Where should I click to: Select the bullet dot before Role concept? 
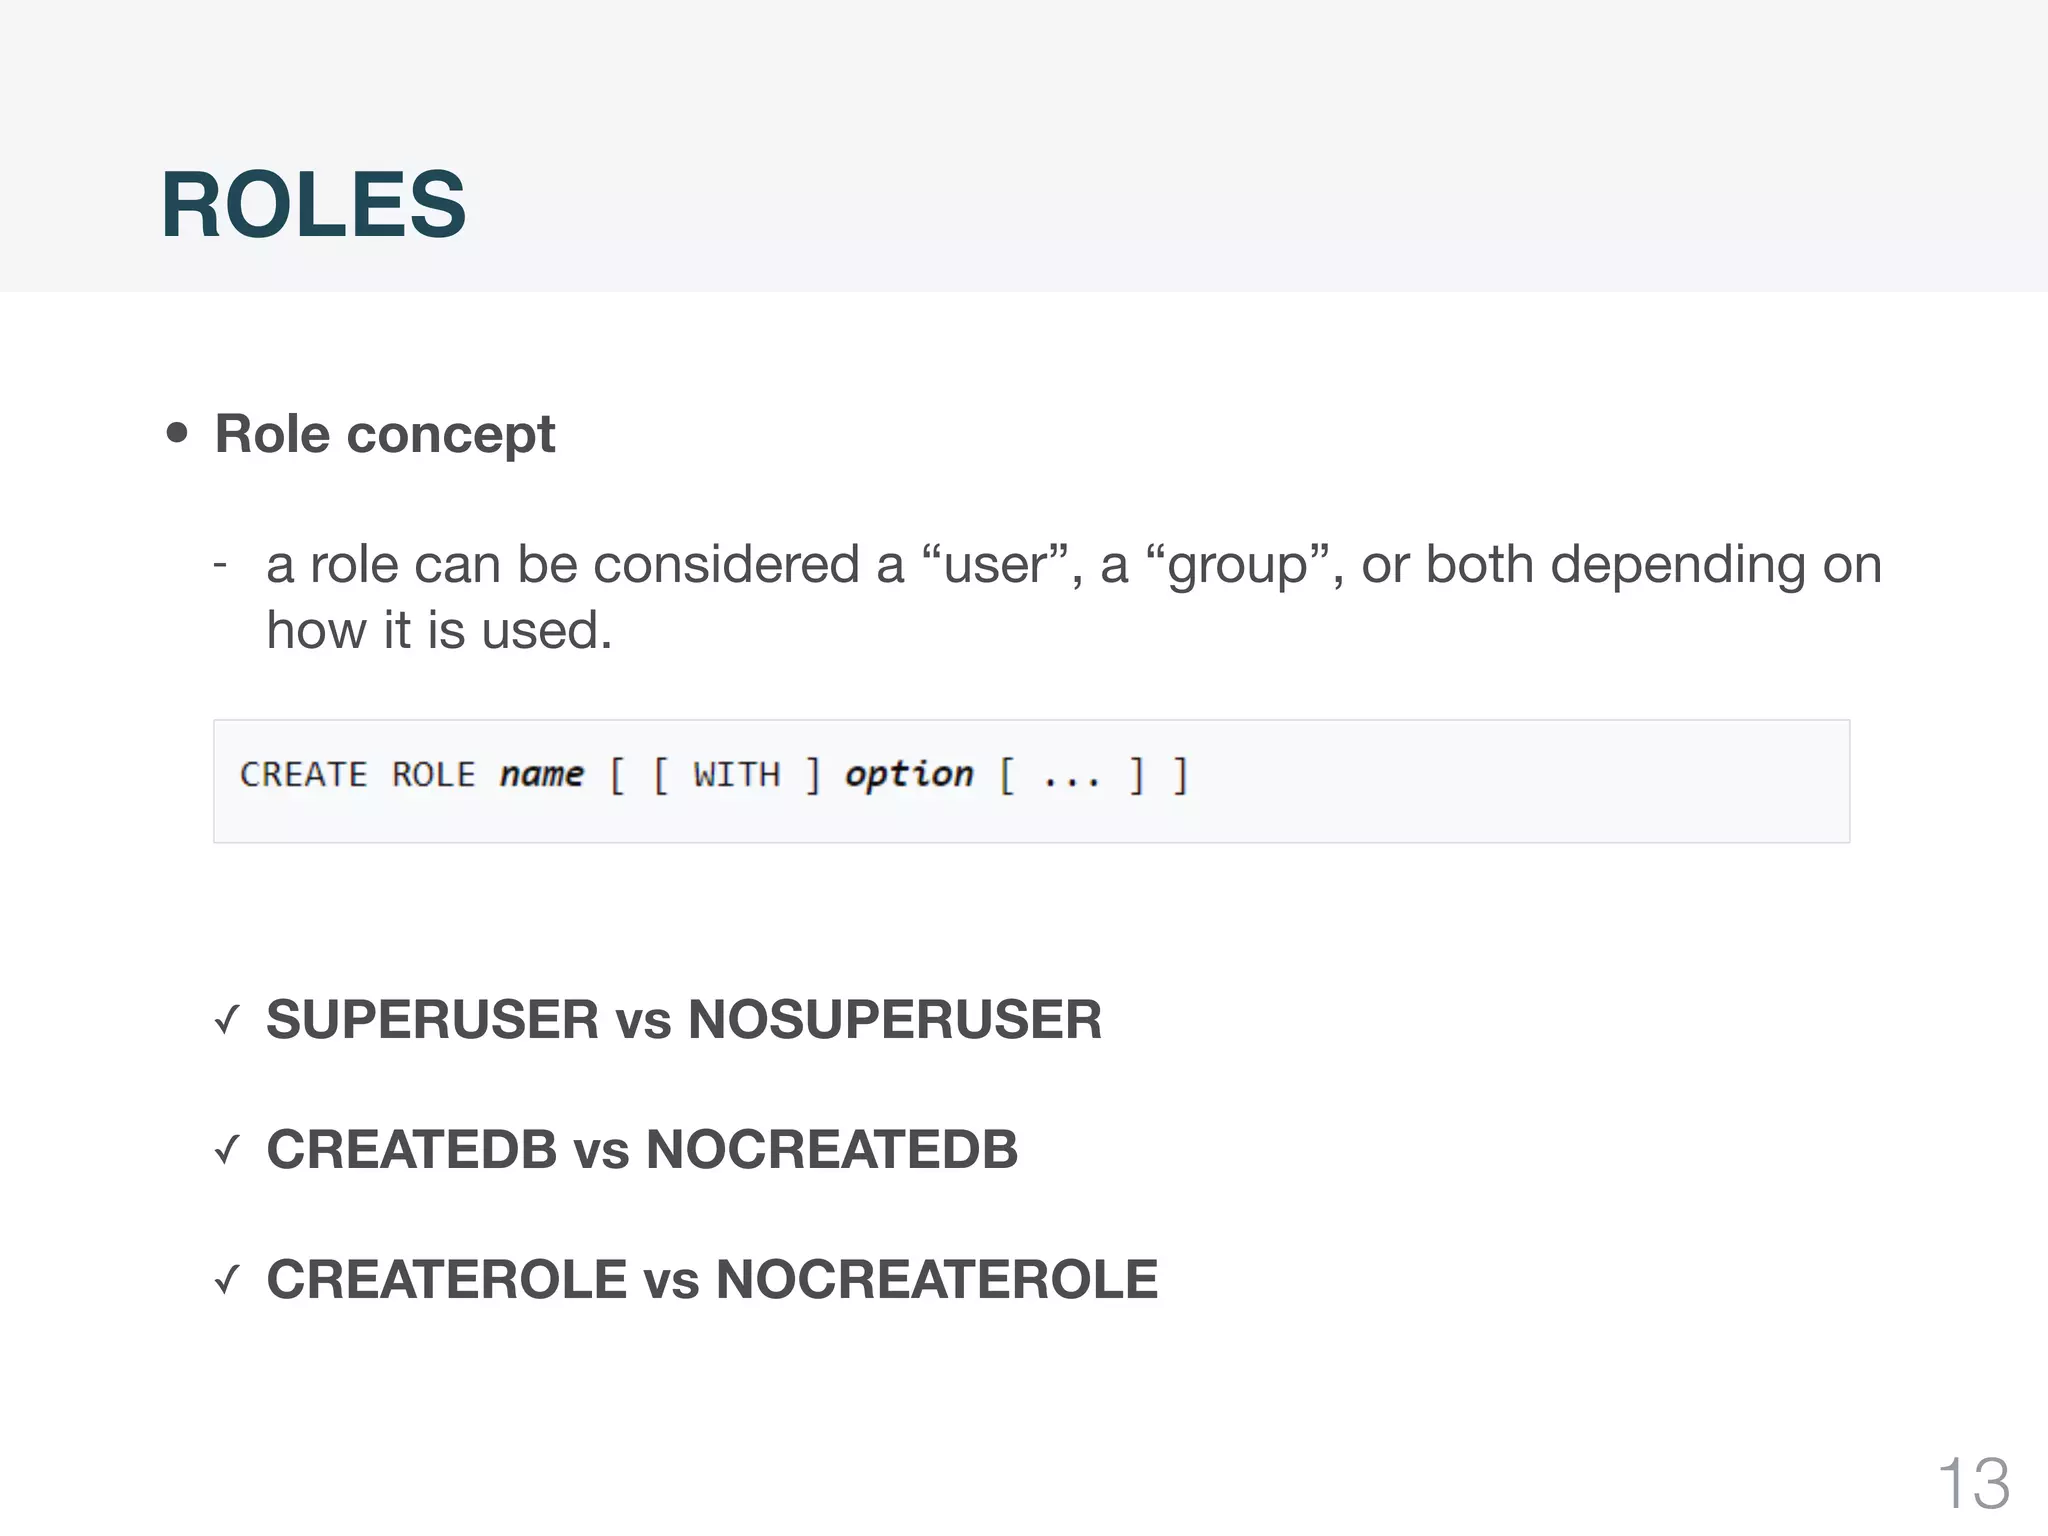[177, 433]
